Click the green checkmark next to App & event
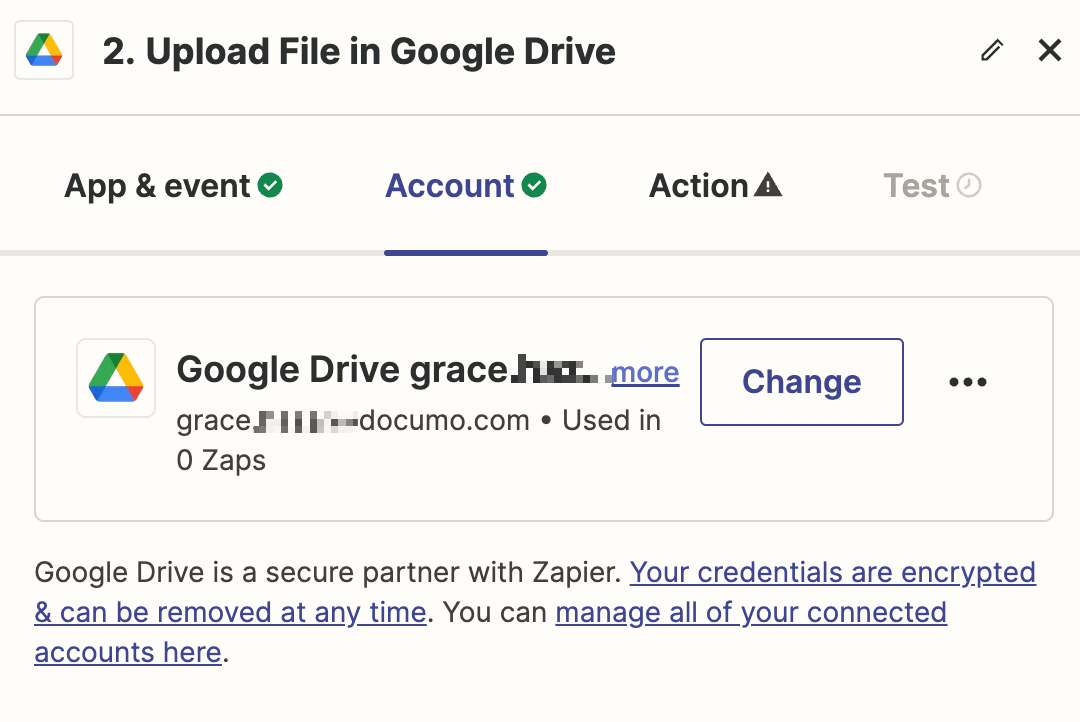Image resolution: width=1080 pixels, height=722 pixels. tap(270, 185)
